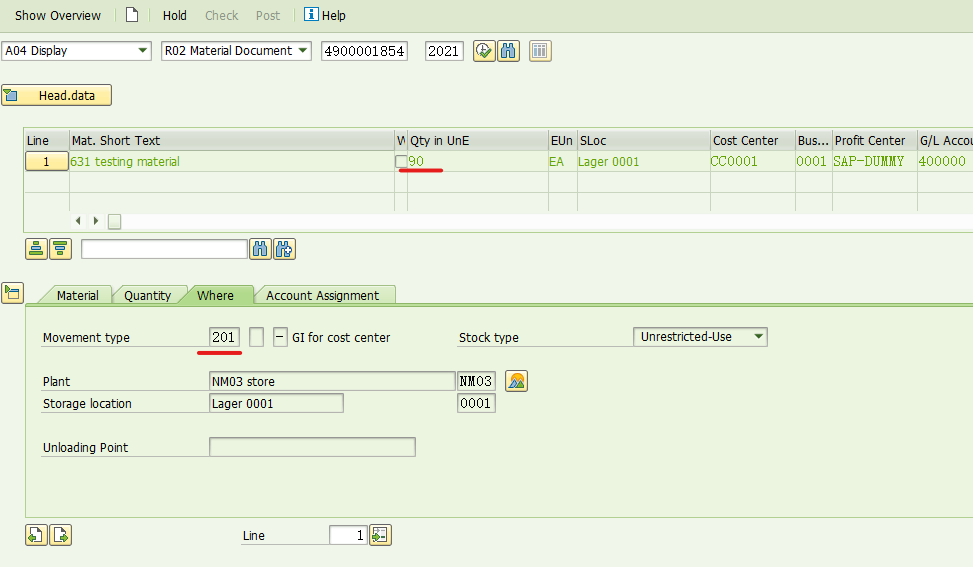The image size is (973, 567).
Task: Click the Unloading Point field
Action: click(312, 447)
